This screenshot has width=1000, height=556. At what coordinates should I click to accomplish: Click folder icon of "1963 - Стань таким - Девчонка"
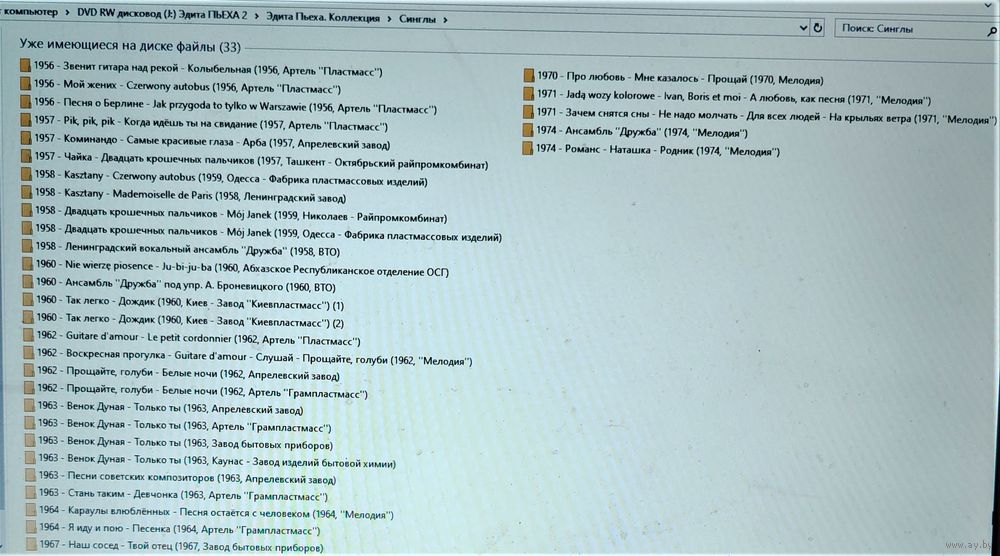point(30,492)
